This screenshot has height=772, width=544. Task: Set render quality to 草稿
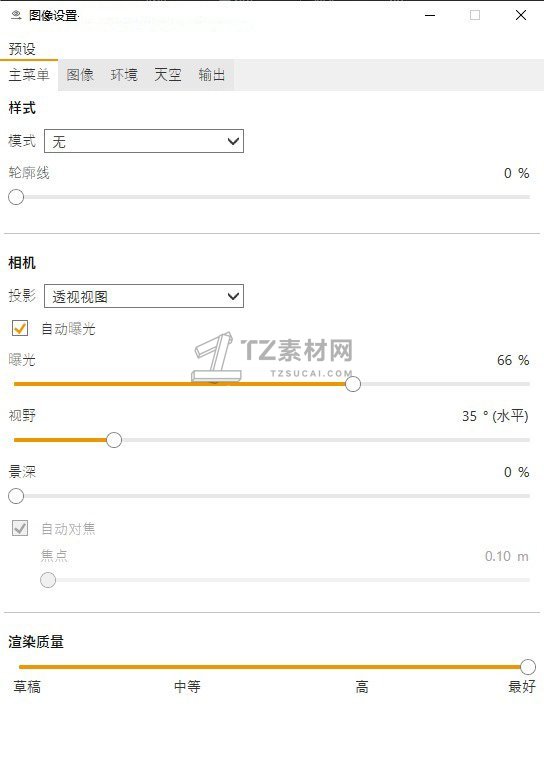click(x=27, y=686)
